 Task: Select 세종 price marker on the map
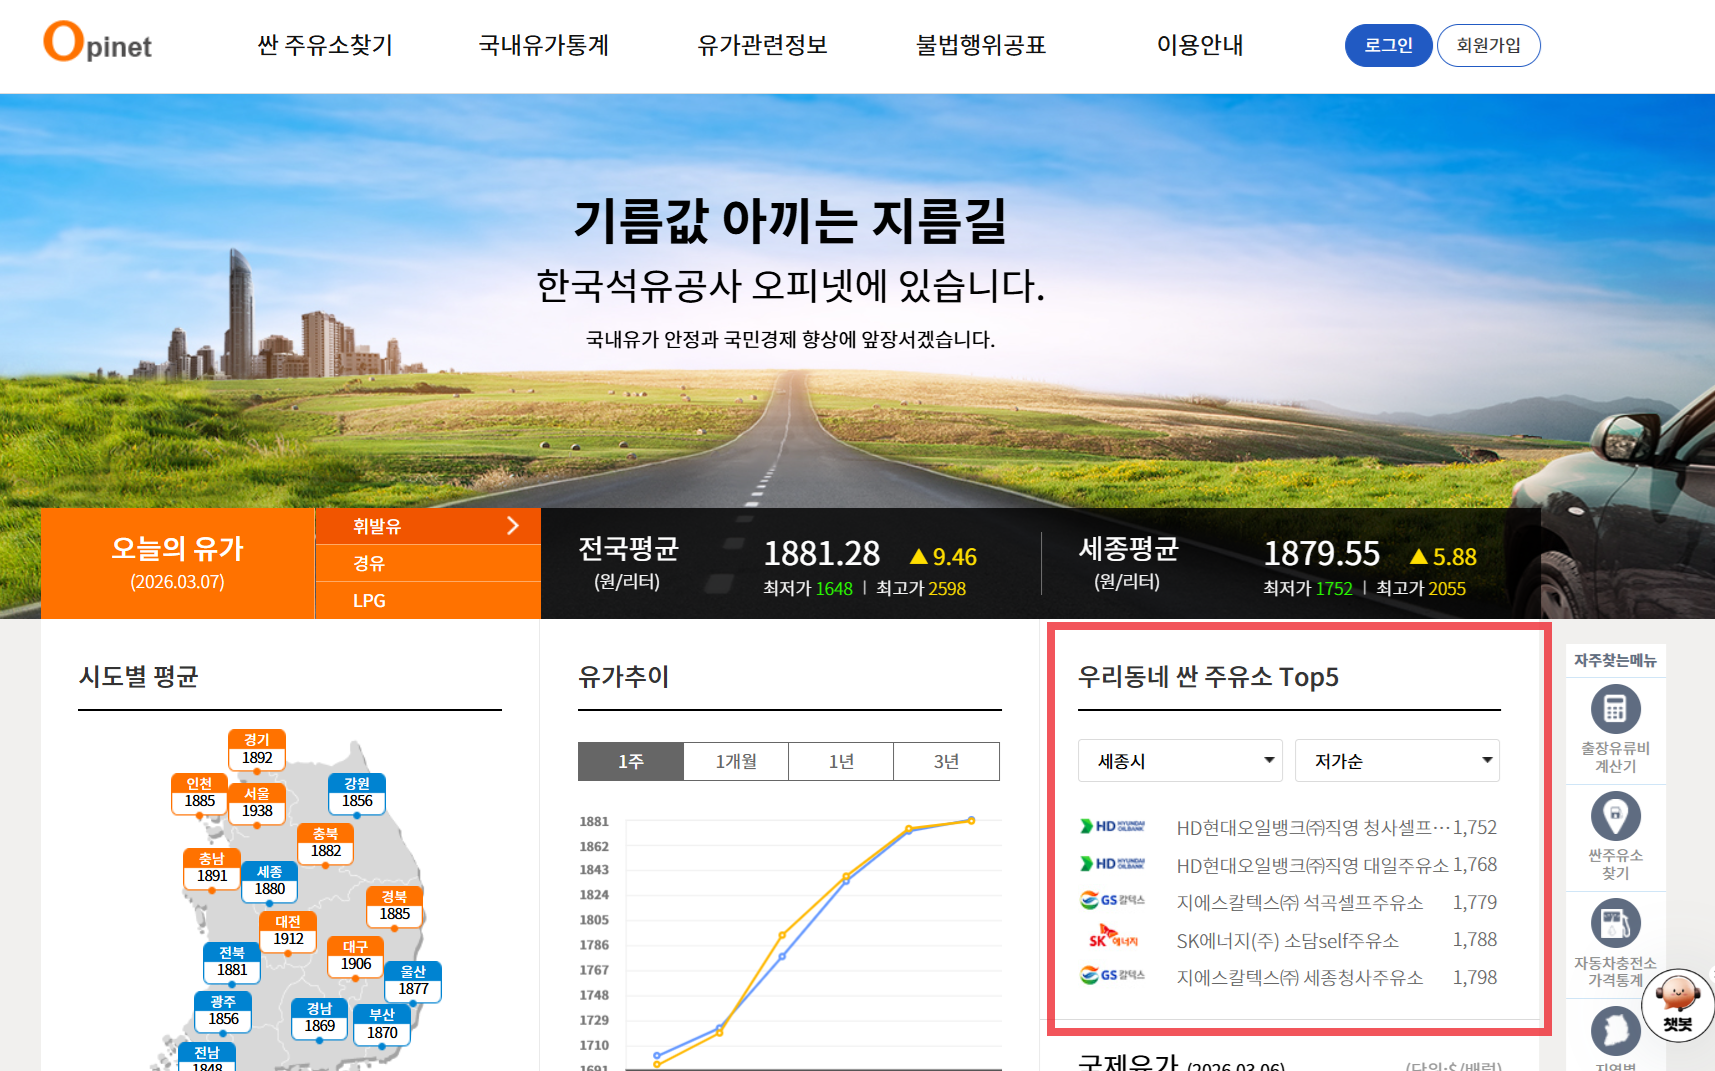269,881
